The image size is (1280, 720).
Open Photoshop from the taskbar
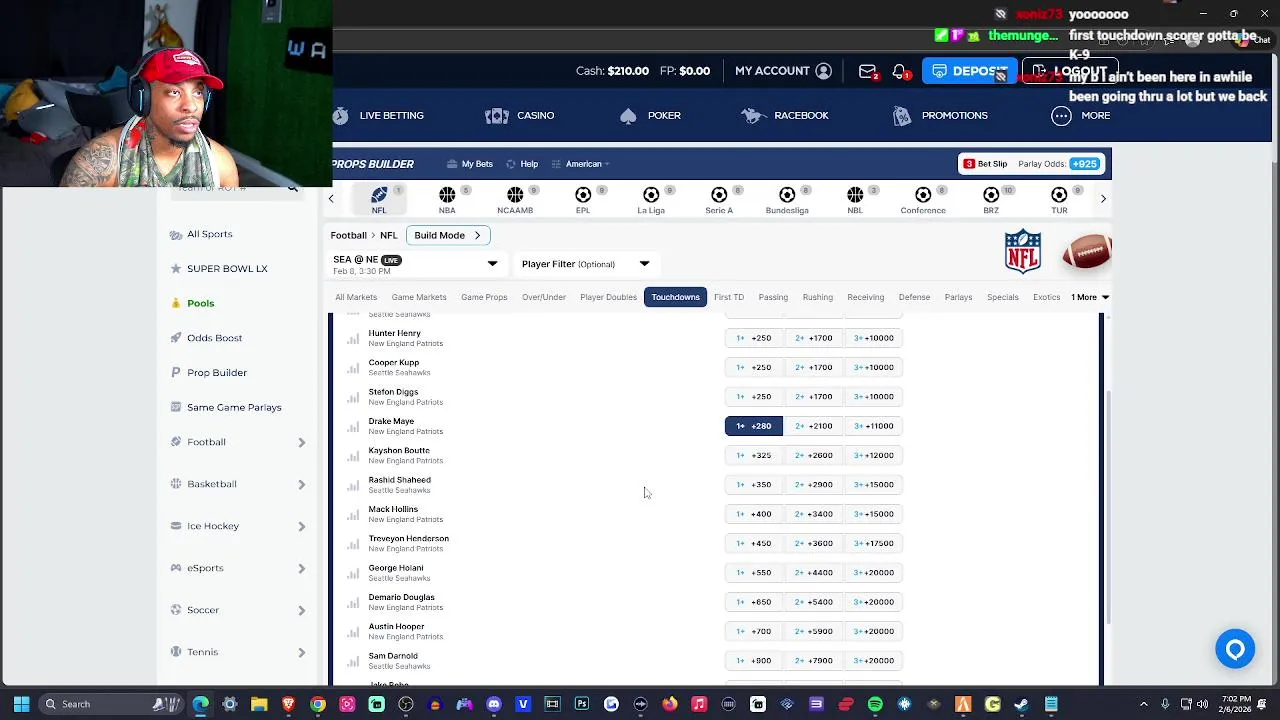[x=582, y=704]
